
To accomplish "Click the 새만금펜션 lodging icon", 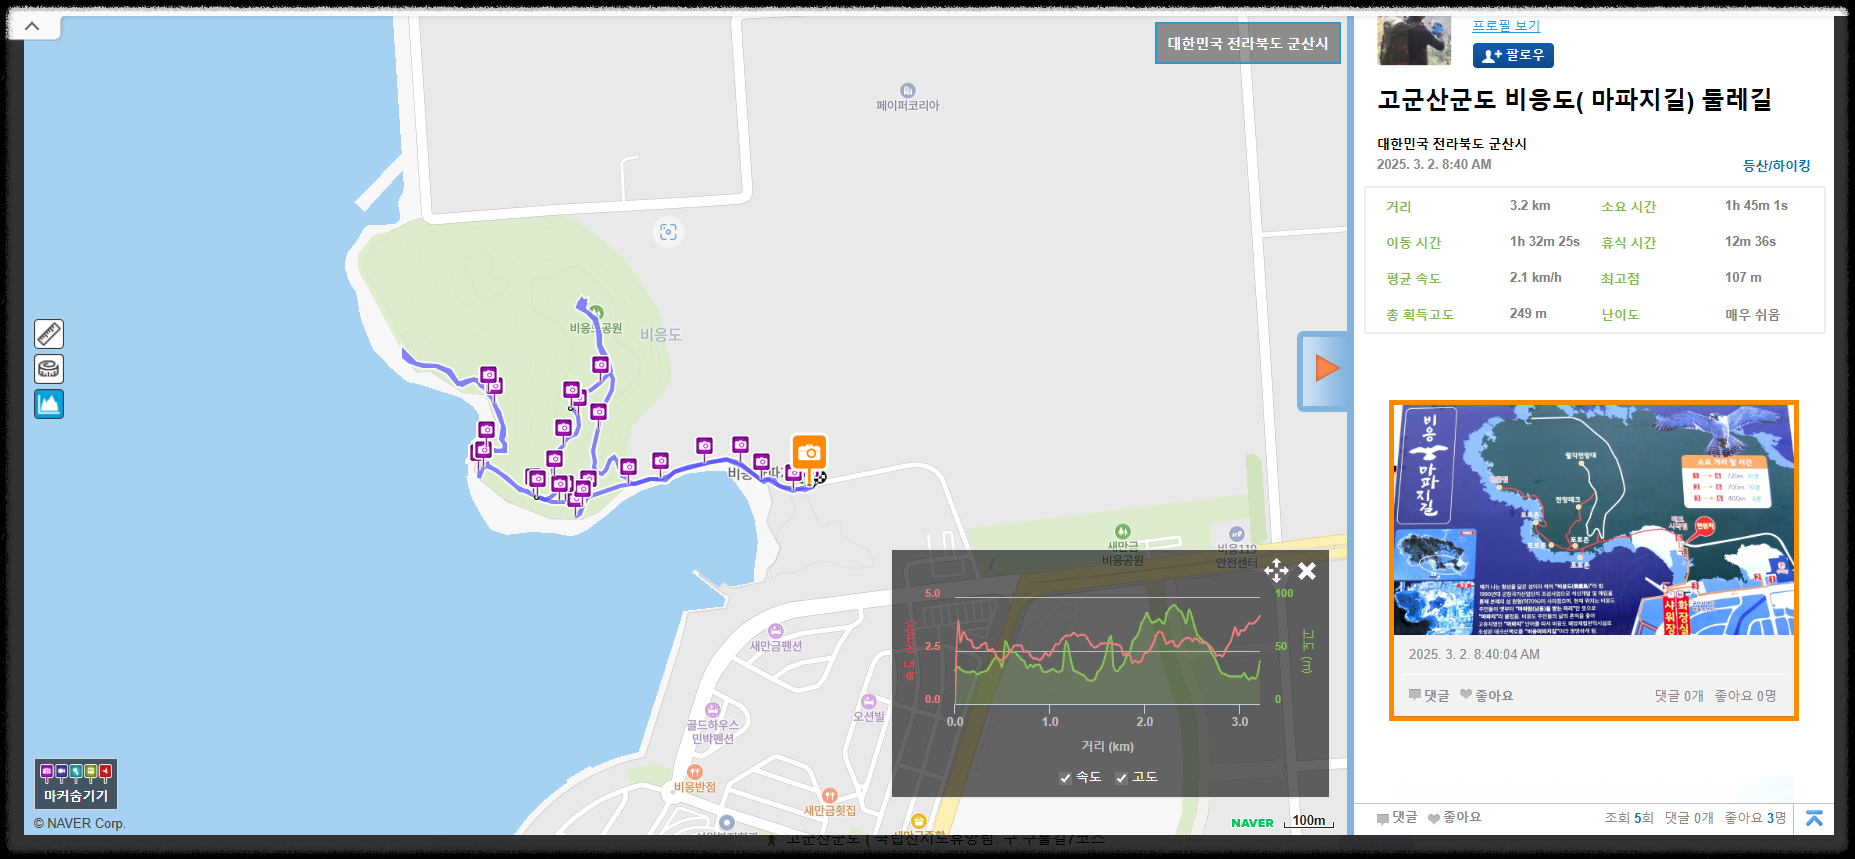I will tap(776, 631).
